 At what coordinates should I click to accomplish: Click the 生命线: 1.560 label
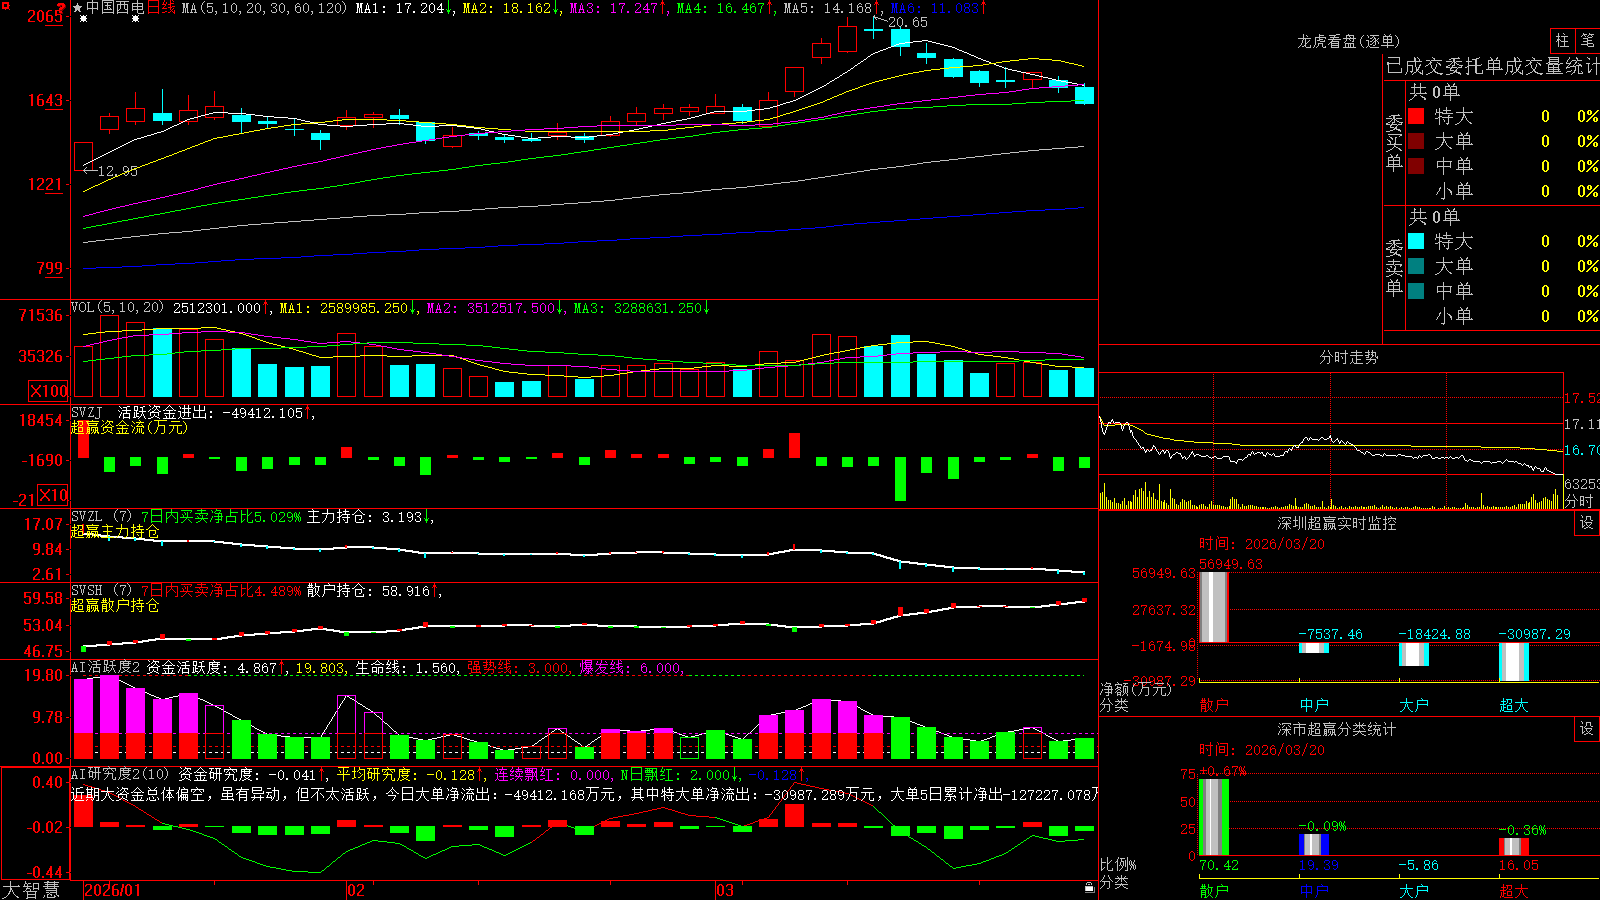[407, 668]
